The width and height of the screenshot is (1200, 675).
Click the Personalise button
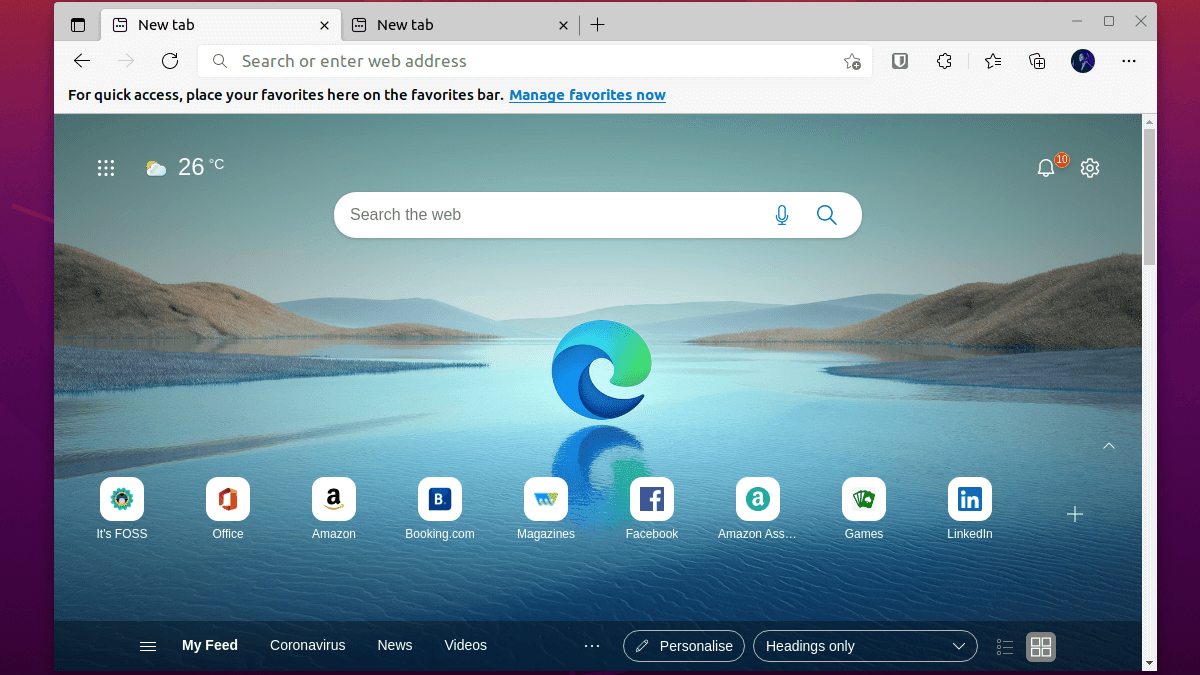[684, 646]
